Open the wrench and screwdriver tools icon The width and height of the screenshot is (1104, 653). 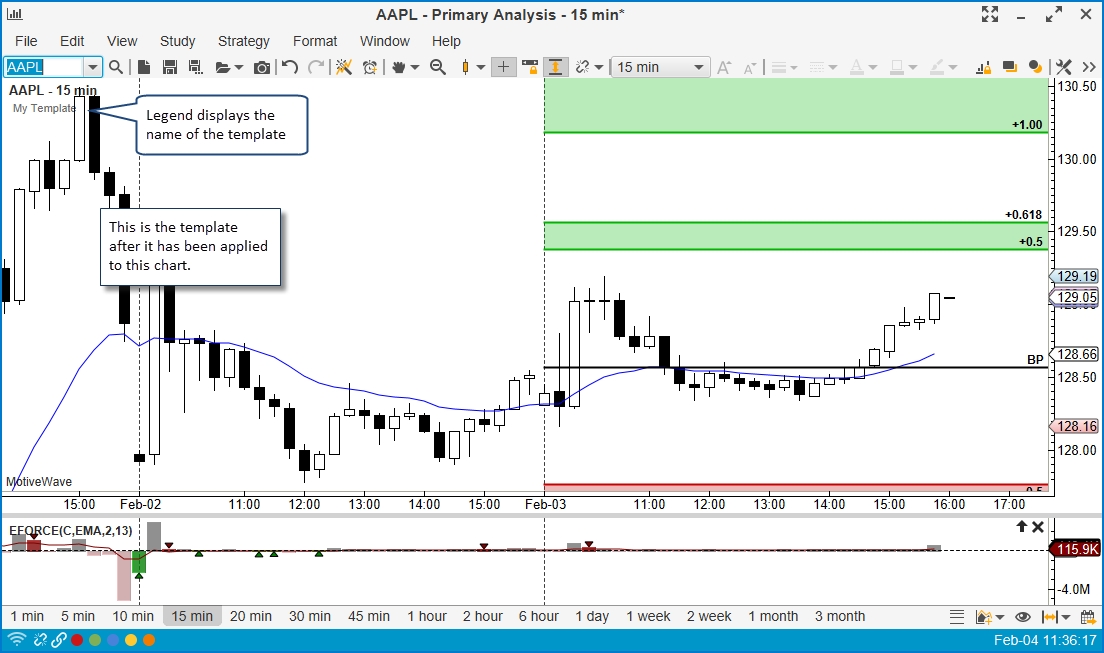tap(1063, 67)
